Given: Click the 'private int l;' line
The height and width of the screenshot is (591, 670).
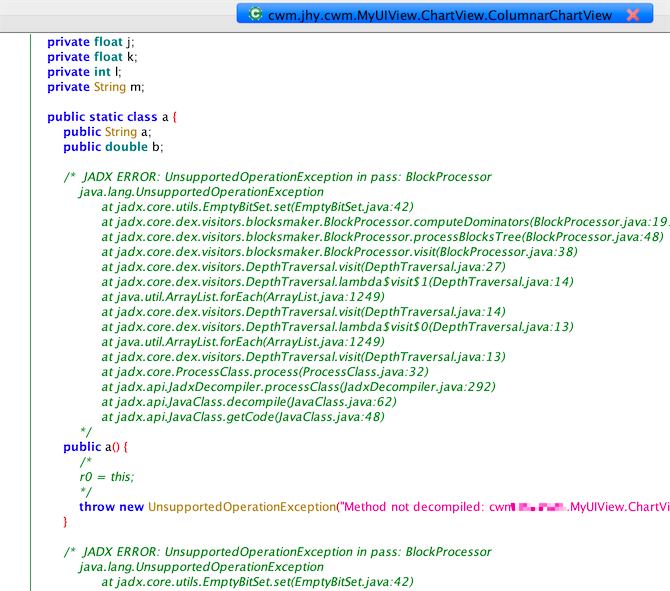Looking at the screenshot, I should [84, 72].
